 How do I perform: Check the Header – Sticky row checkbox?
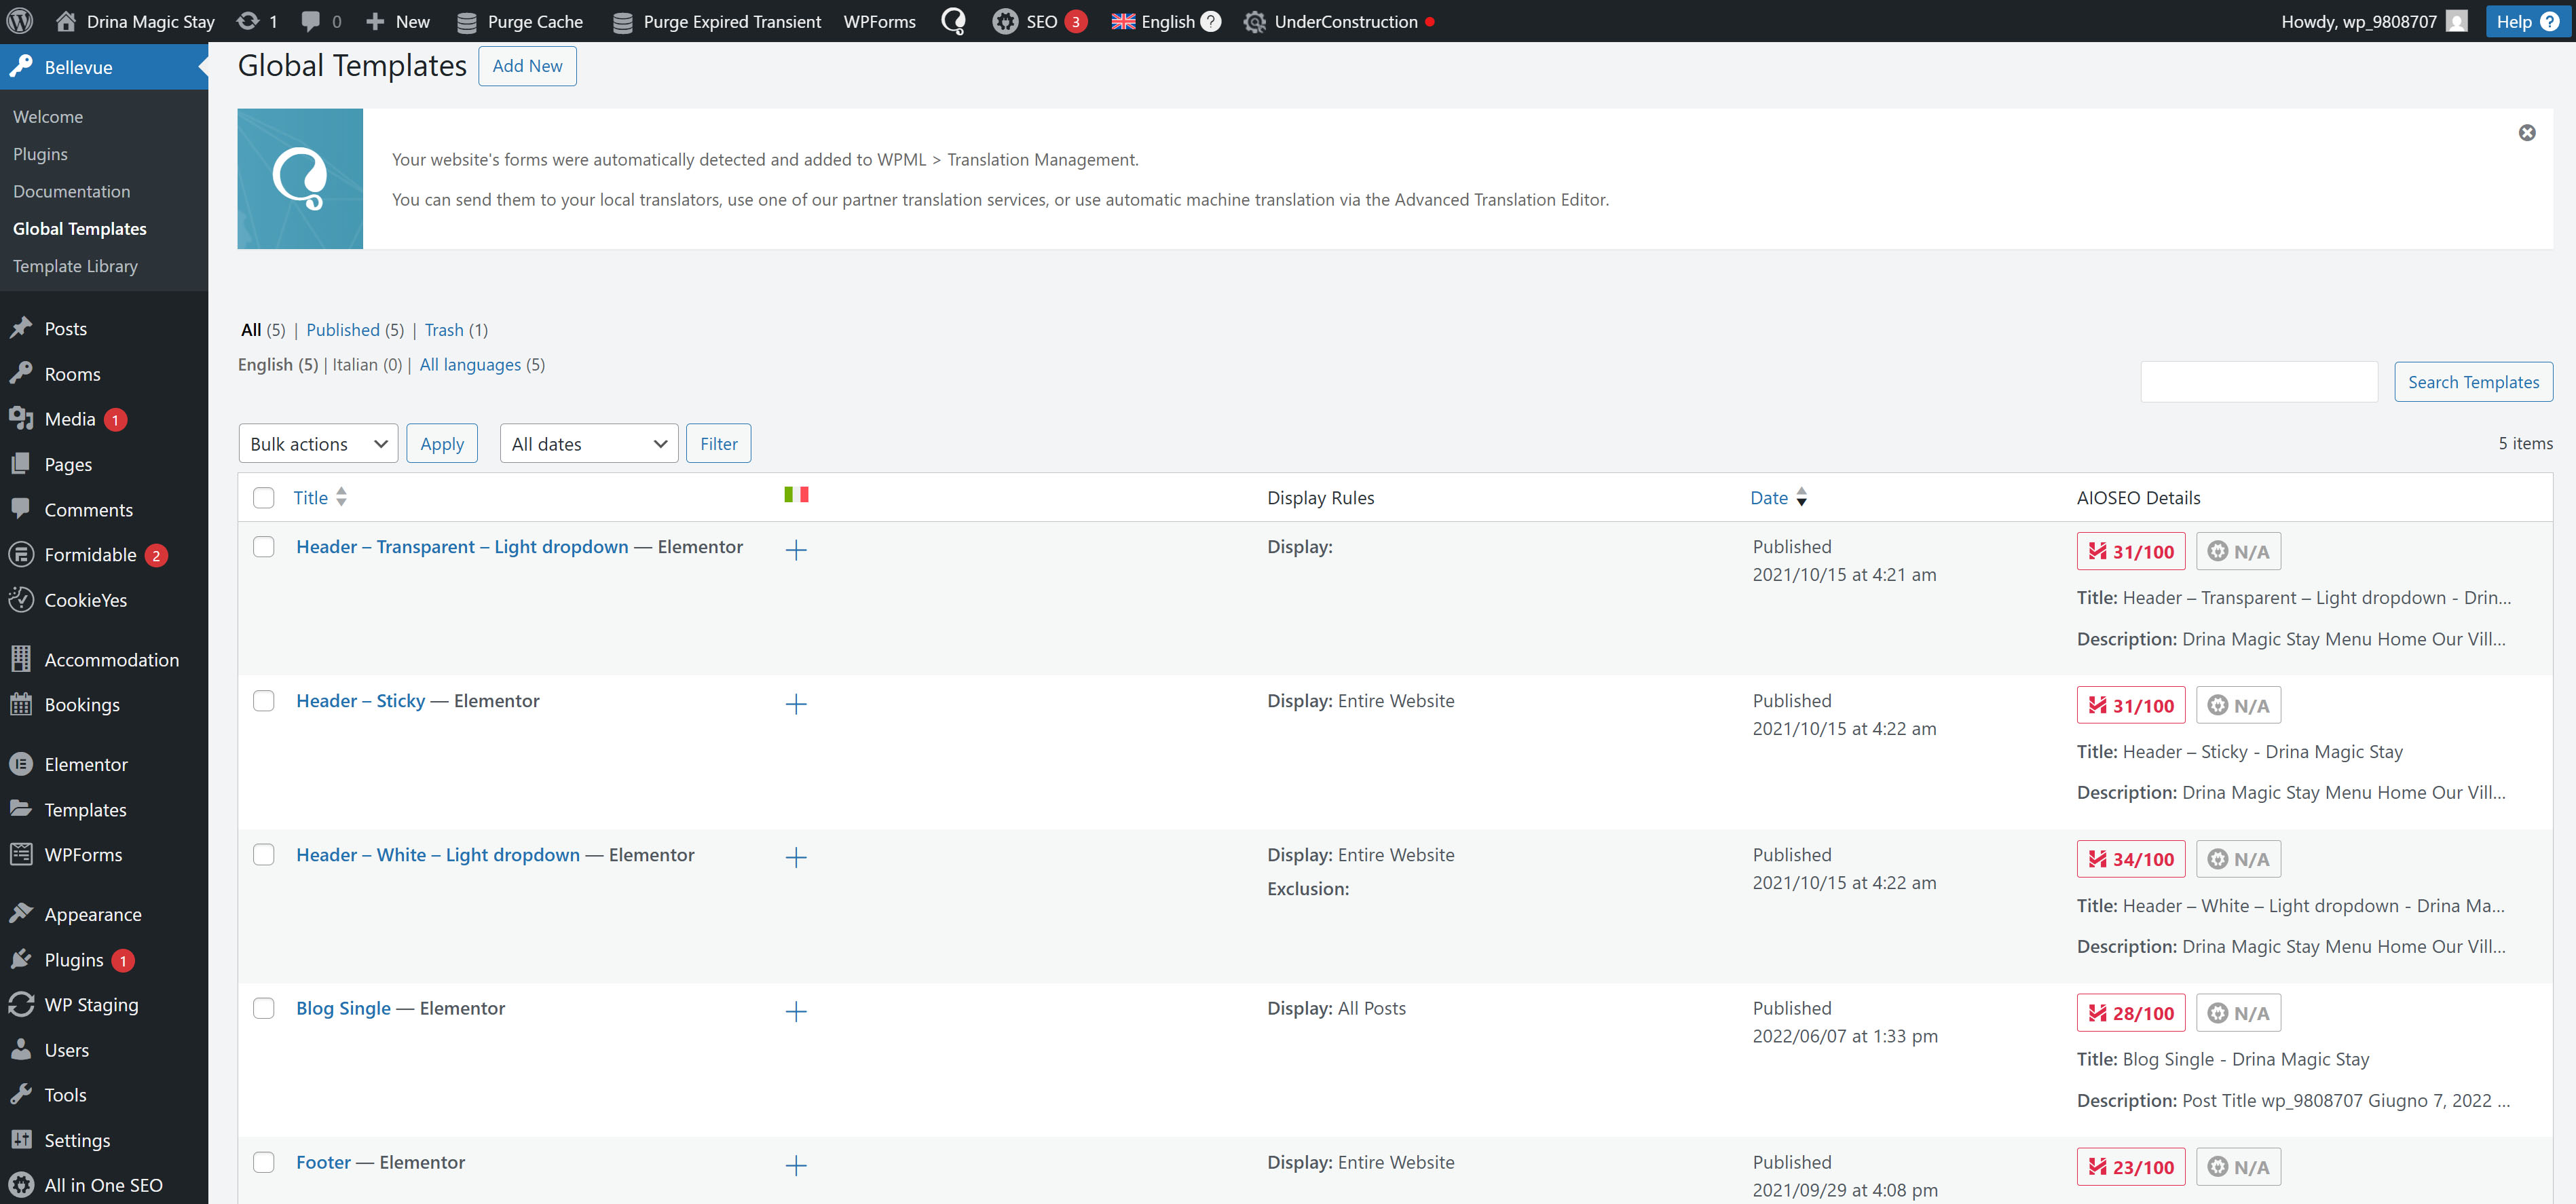coord(264,701)
